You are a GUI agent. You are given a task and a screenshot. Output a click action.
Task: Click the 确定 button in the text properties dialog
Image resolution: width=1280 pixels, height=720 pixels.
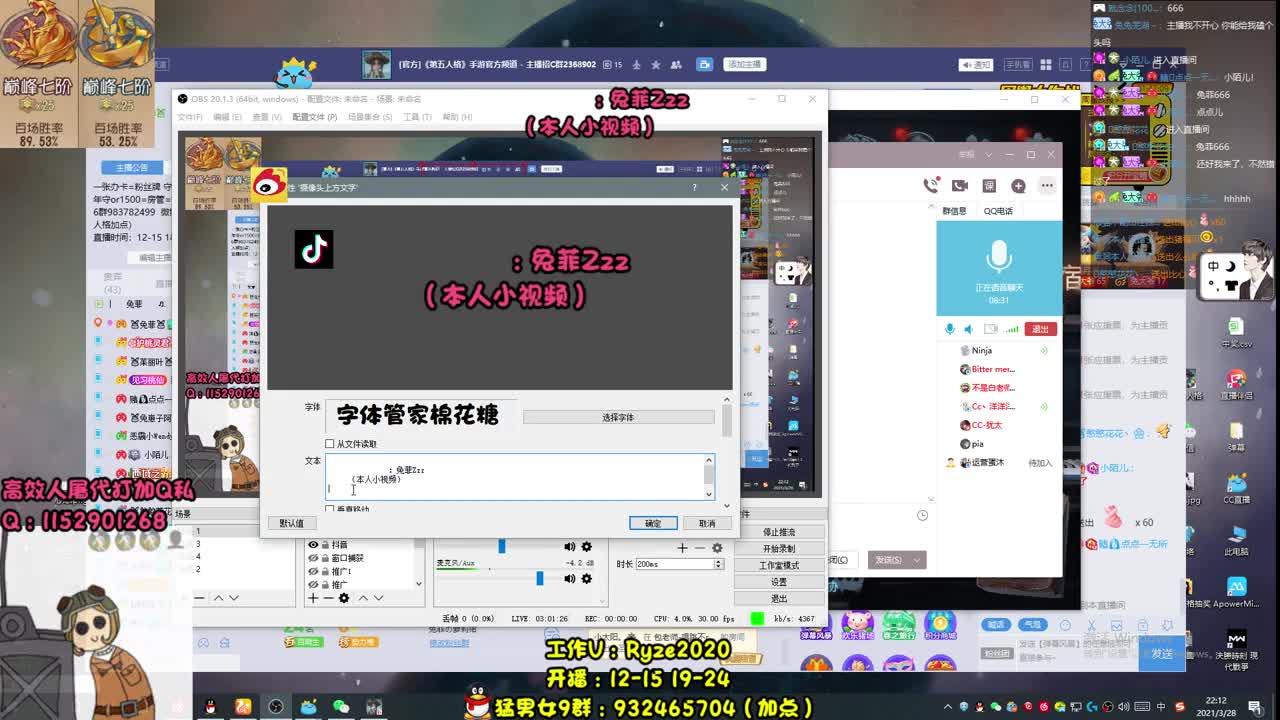coord(653,523)
